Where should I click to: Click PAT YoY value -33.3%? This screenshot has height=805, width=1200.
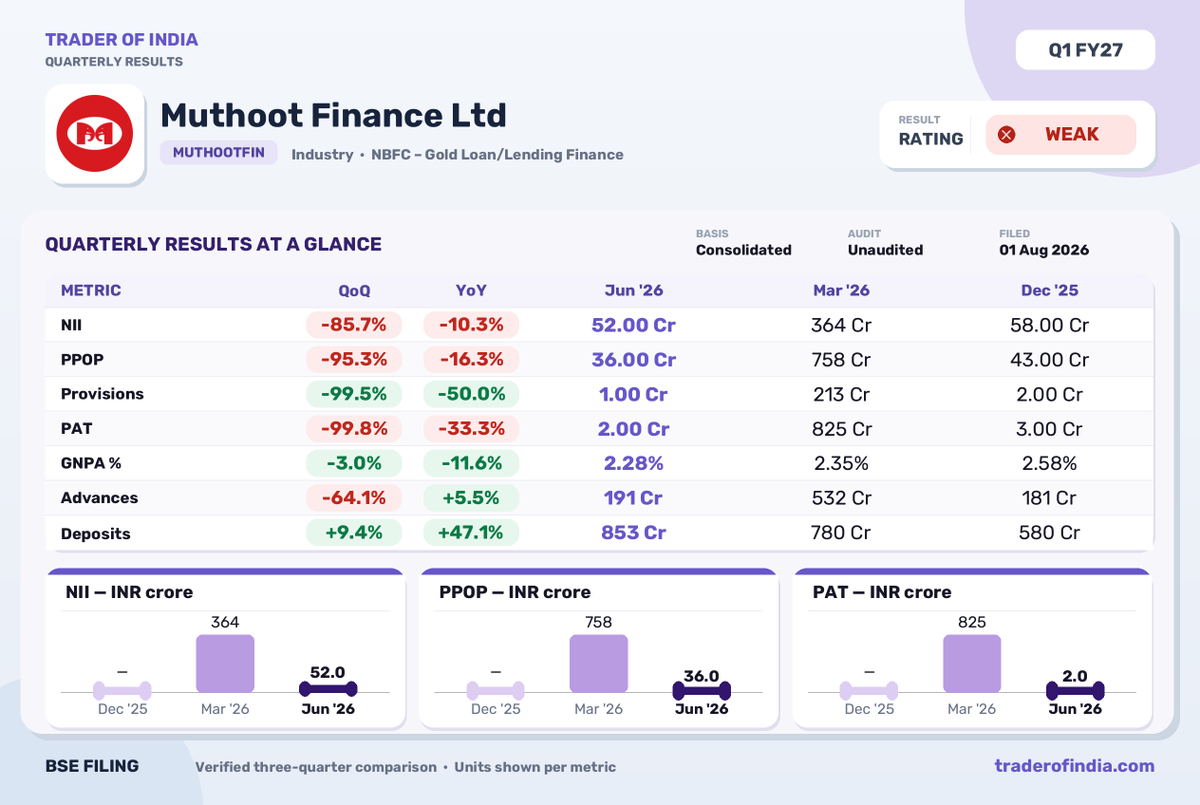click(471, 428)
